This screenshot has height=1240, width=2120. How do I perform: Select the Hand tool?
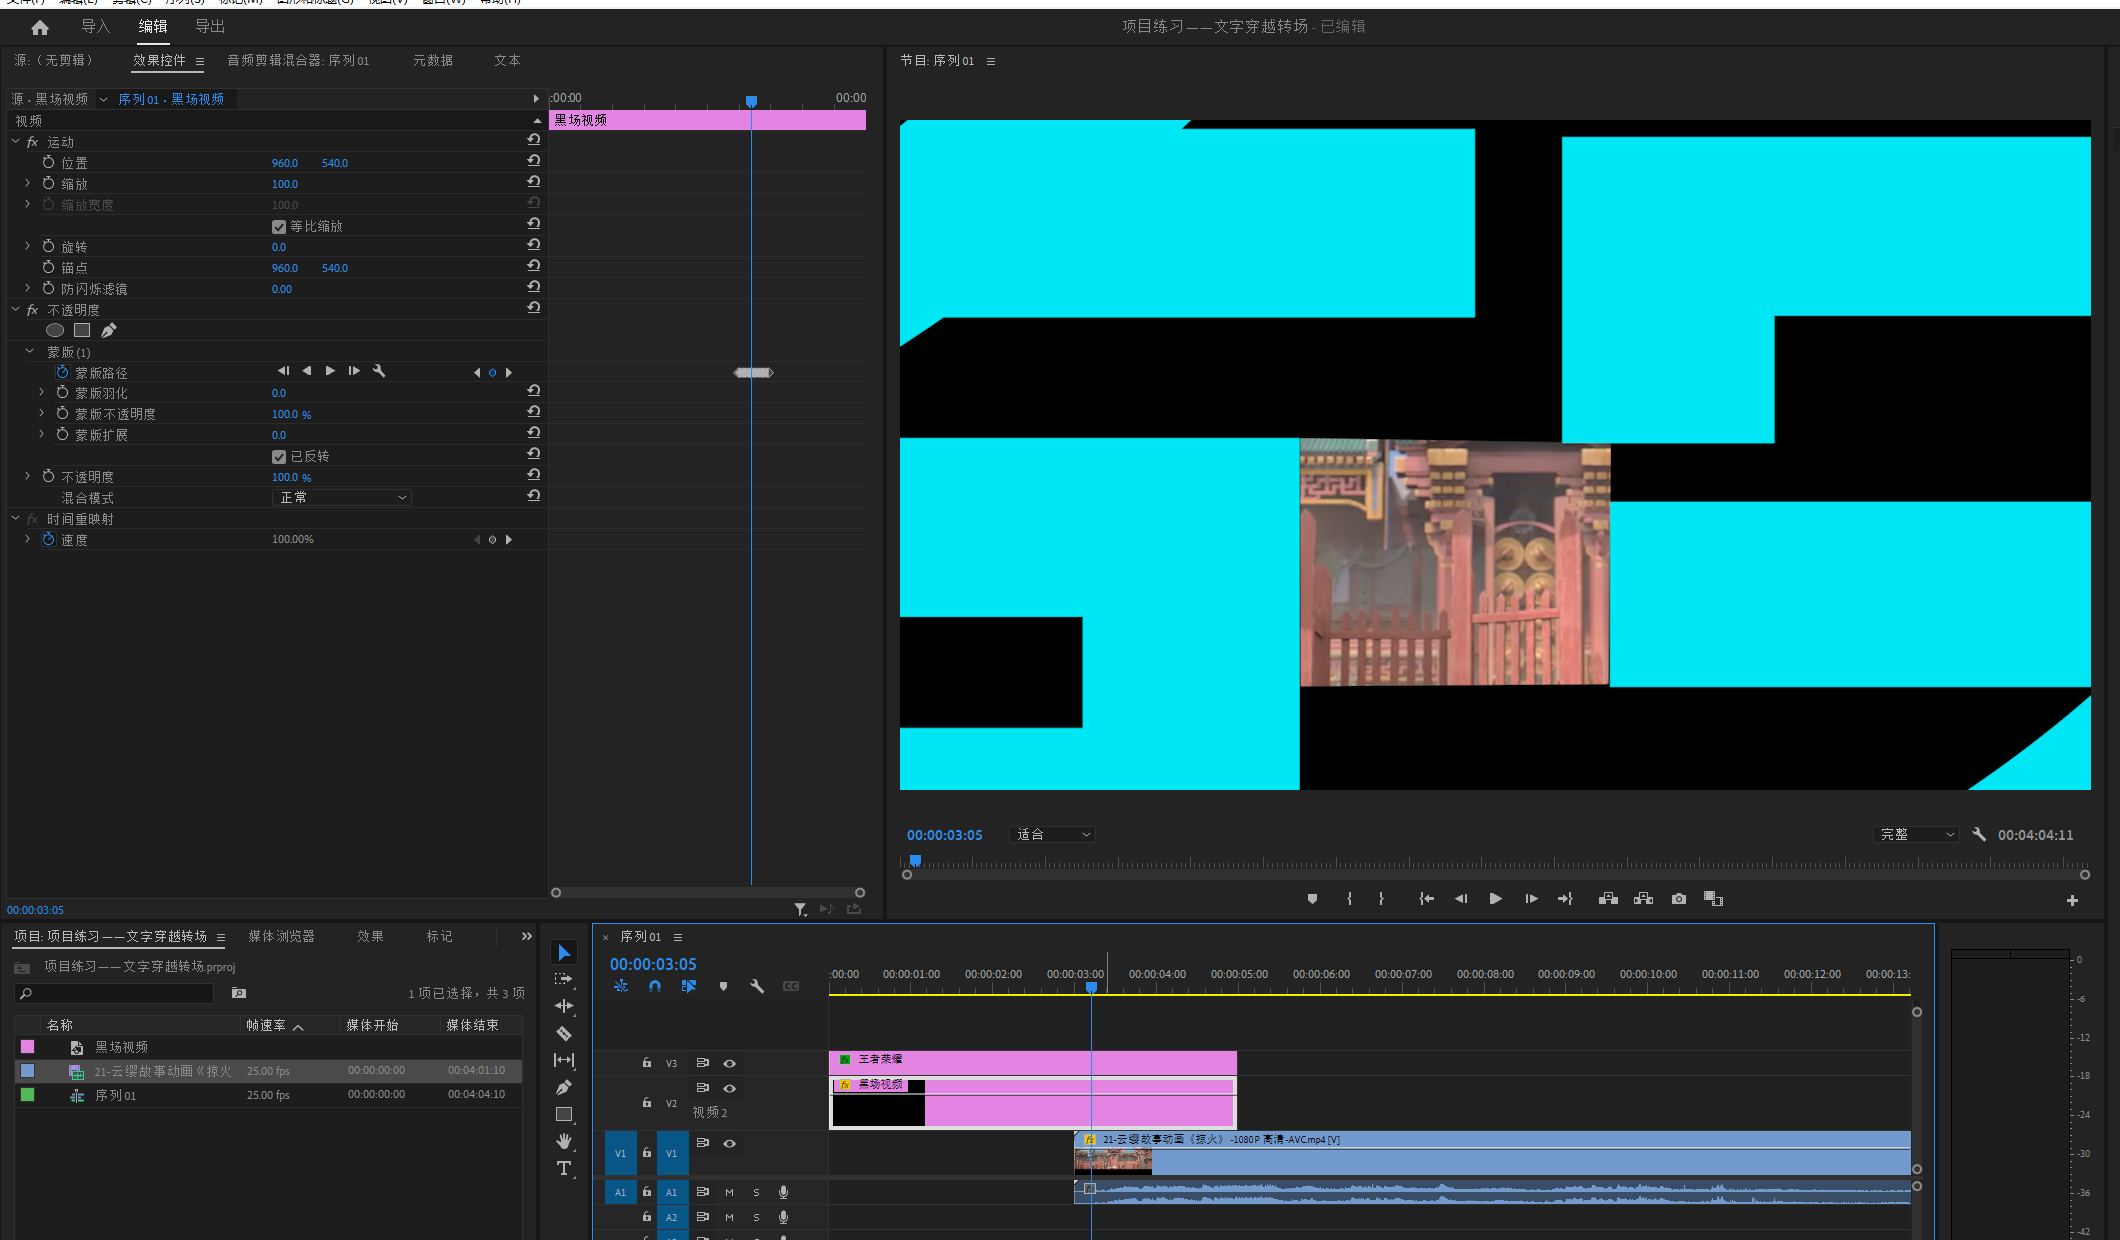click(x=564, y=1141)
